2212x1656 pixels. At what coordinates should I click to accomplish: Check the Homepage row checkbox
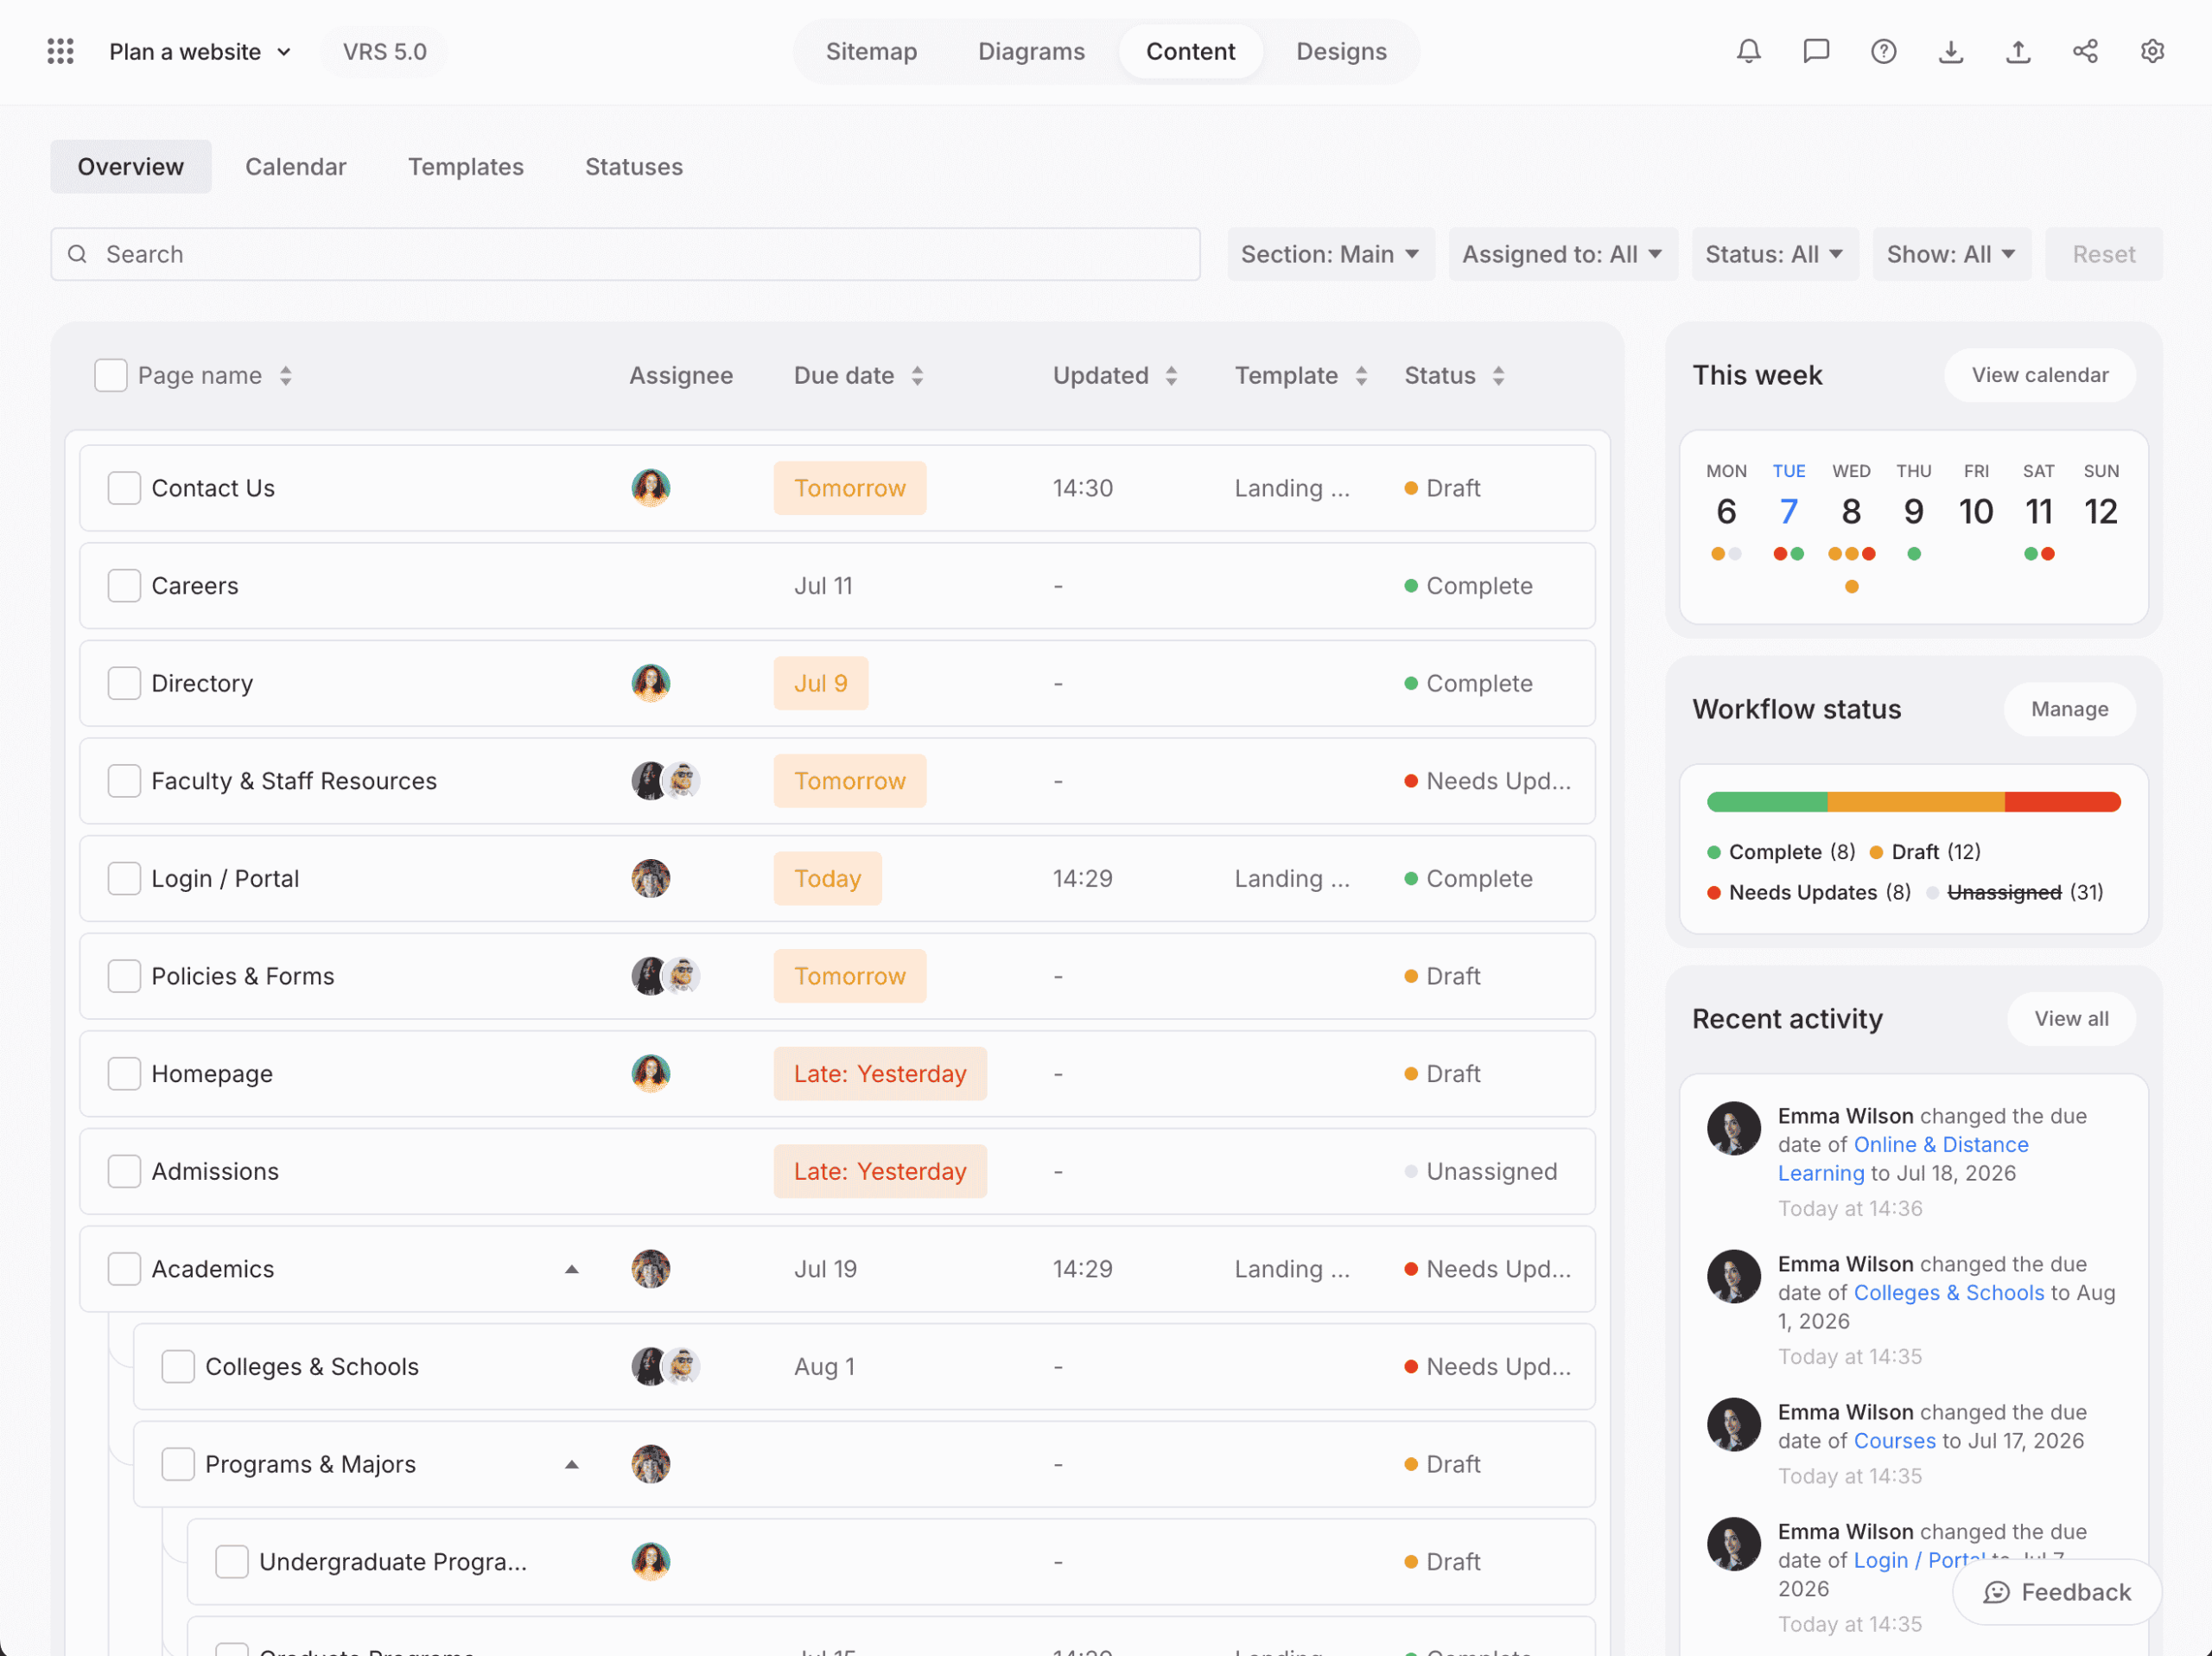coord(124,1073)
